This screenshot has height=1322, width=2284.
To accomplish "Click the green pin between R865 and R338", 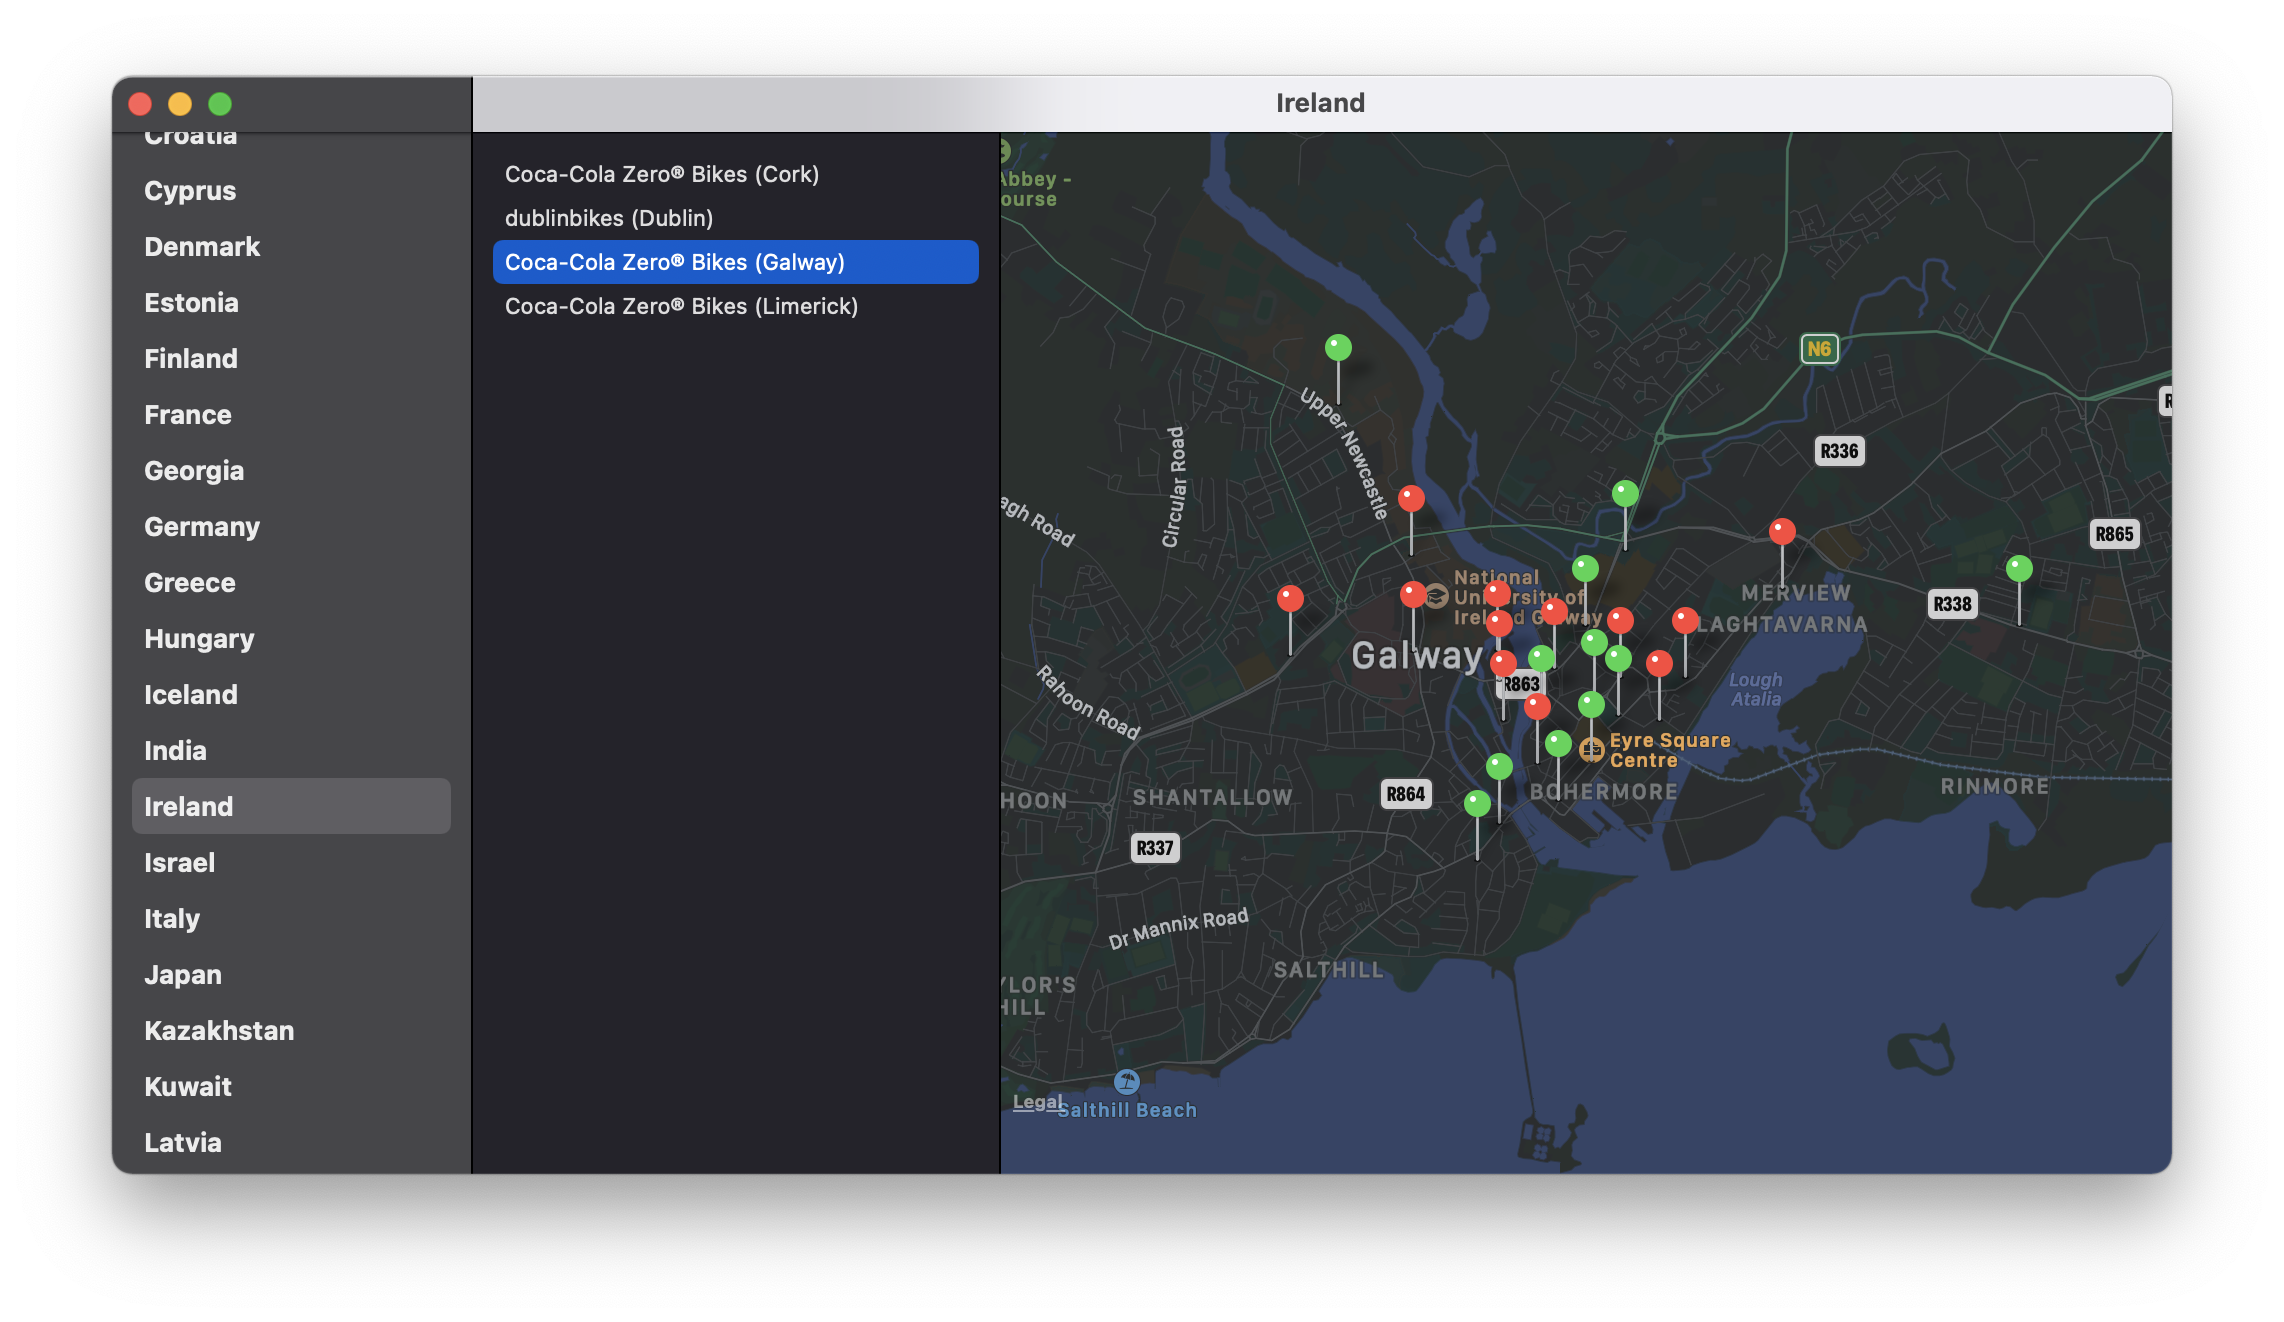I will tap(2019, 569).
